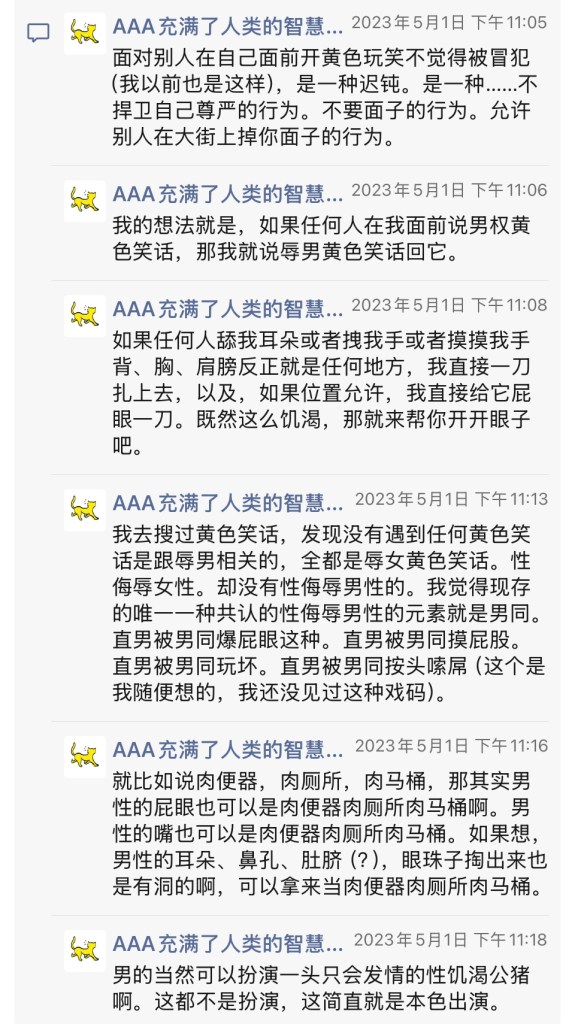Open avatar of the 11:18 post
This screenshot has width=575, height=1024.
coord(85,950)
